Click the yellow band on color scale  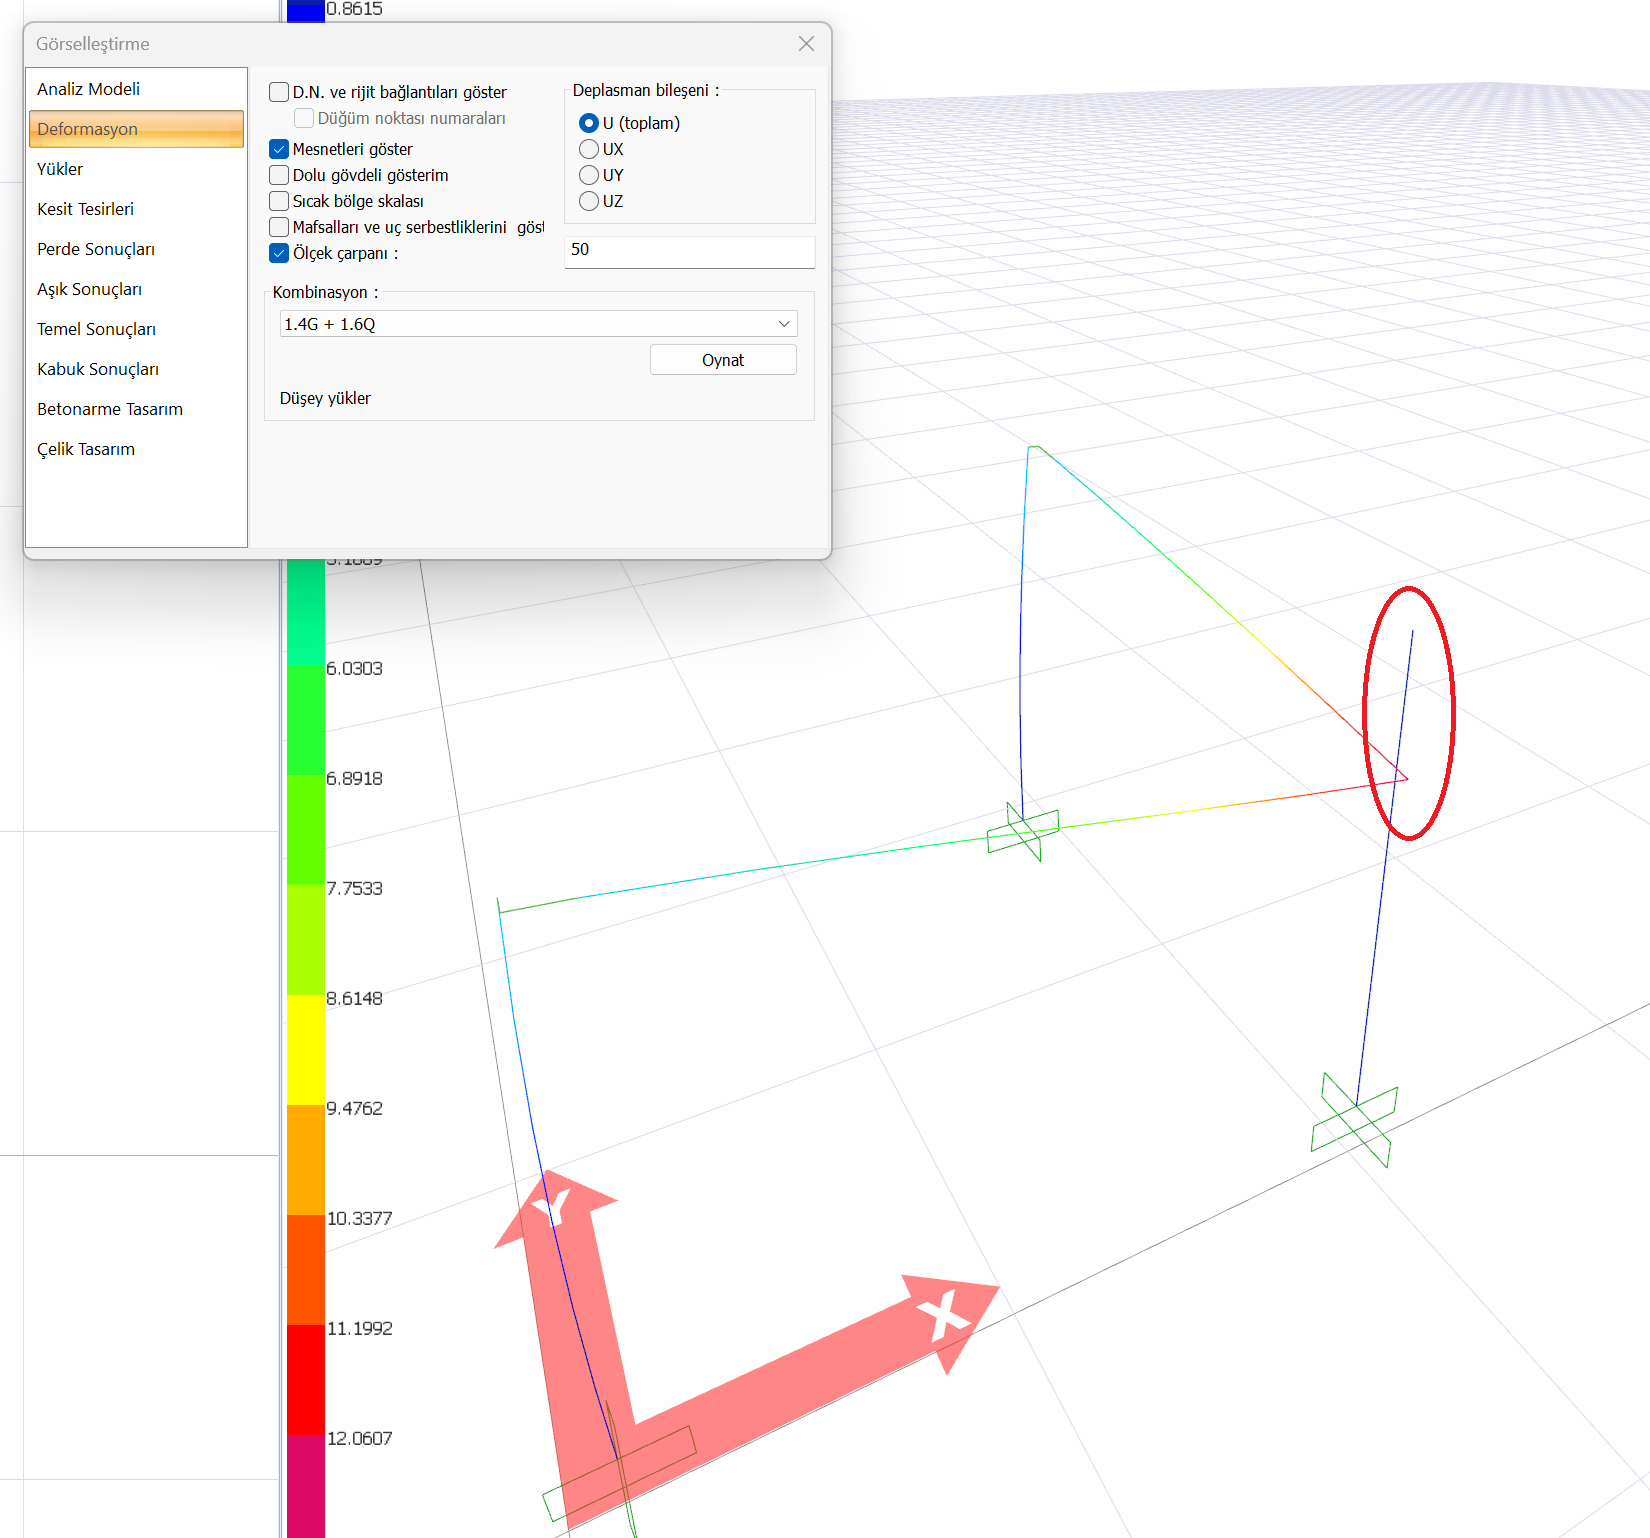click(x=306, y=1050)
